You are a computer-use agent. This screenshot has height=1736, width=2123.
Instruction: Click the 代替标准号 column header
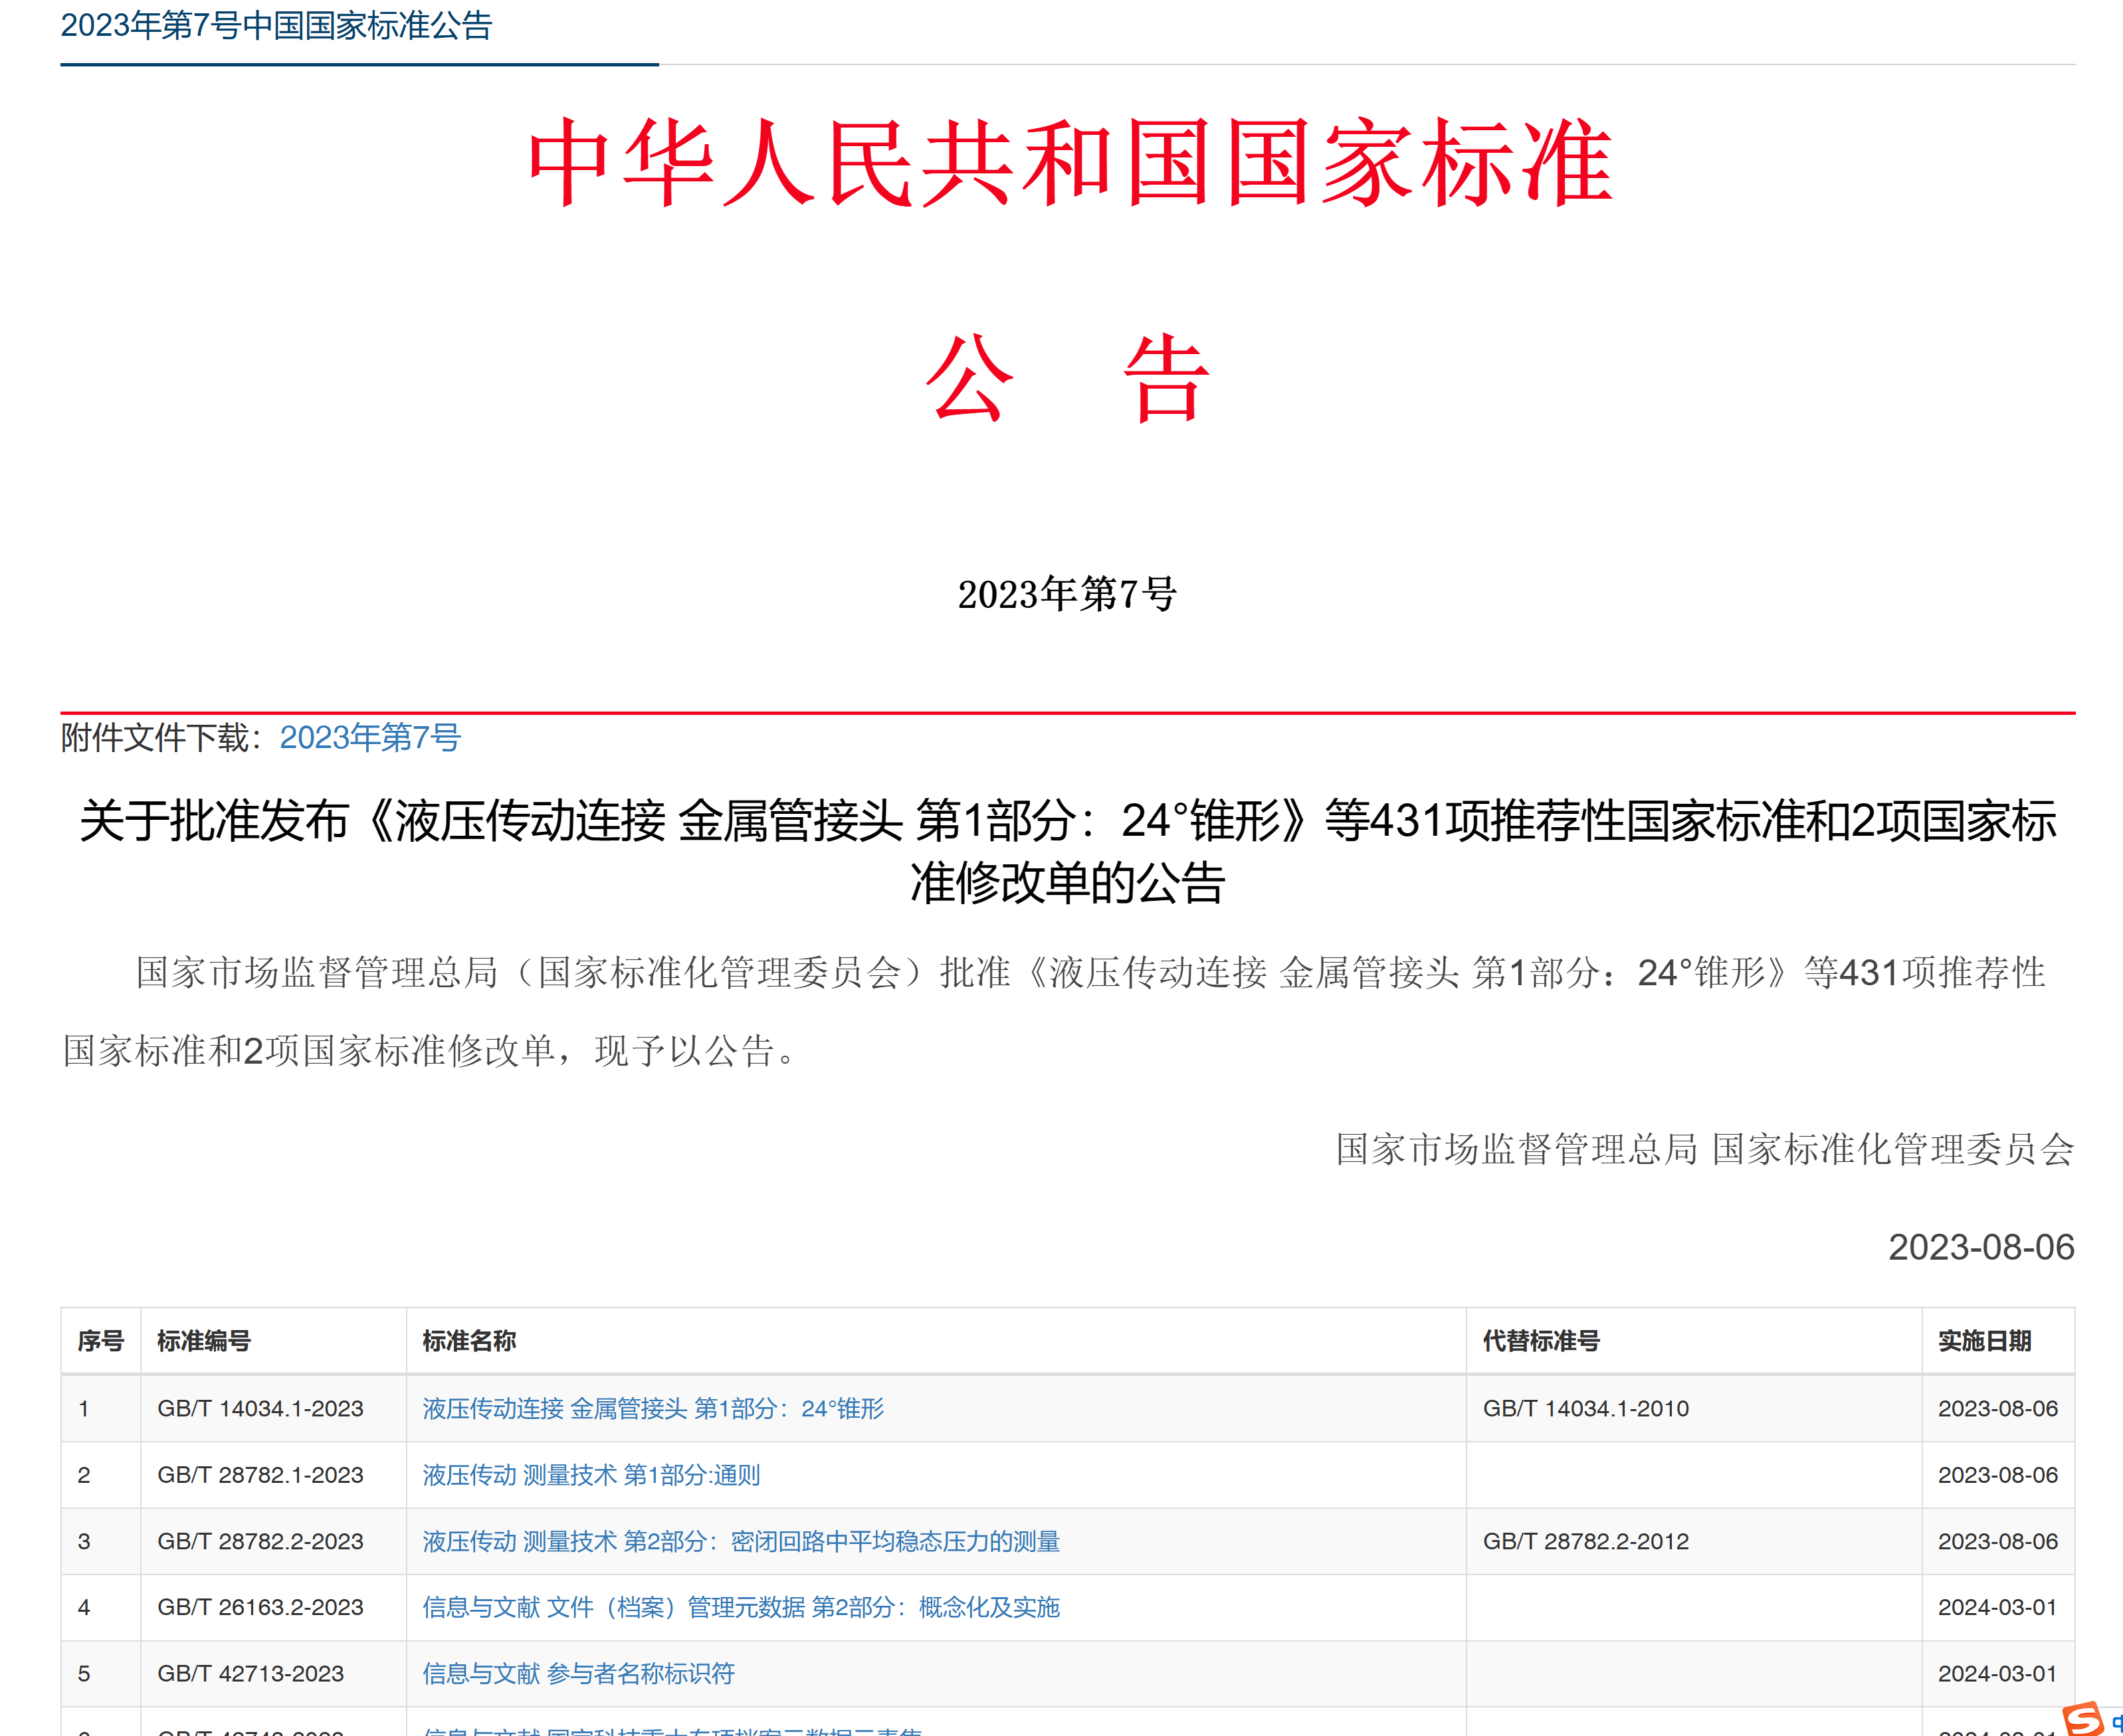coord(1540,1341)
